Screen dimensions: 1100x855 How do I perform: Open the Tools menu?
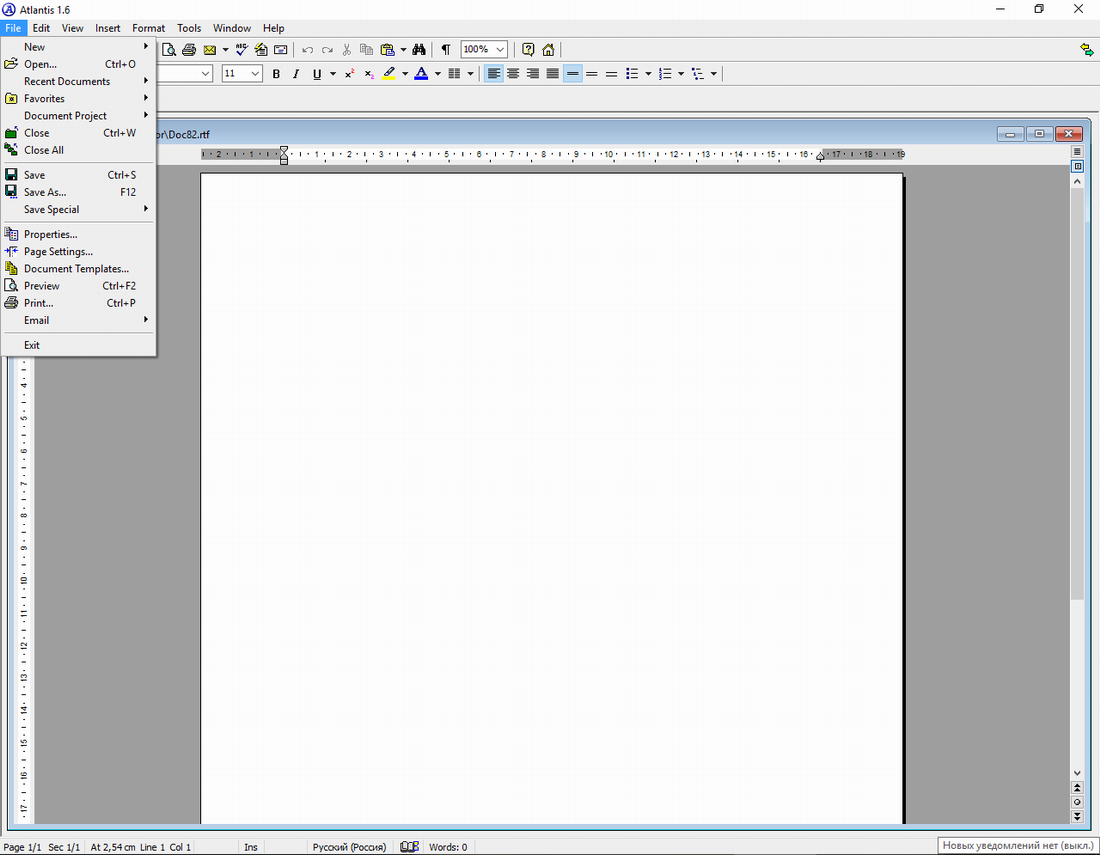tap(189, 28)
